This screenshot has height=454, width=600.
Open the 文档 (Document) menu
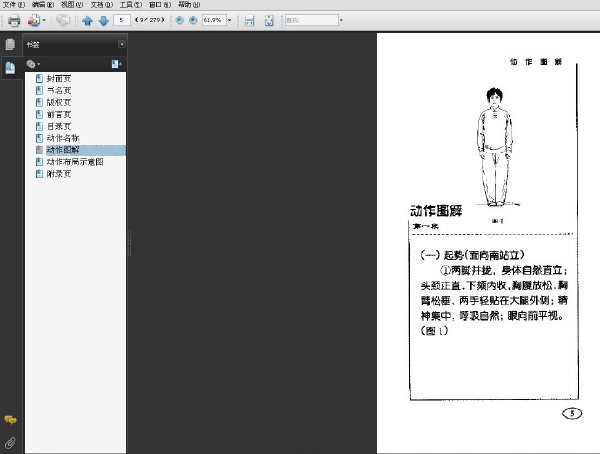pyautogui.click(x=101, y=5)
